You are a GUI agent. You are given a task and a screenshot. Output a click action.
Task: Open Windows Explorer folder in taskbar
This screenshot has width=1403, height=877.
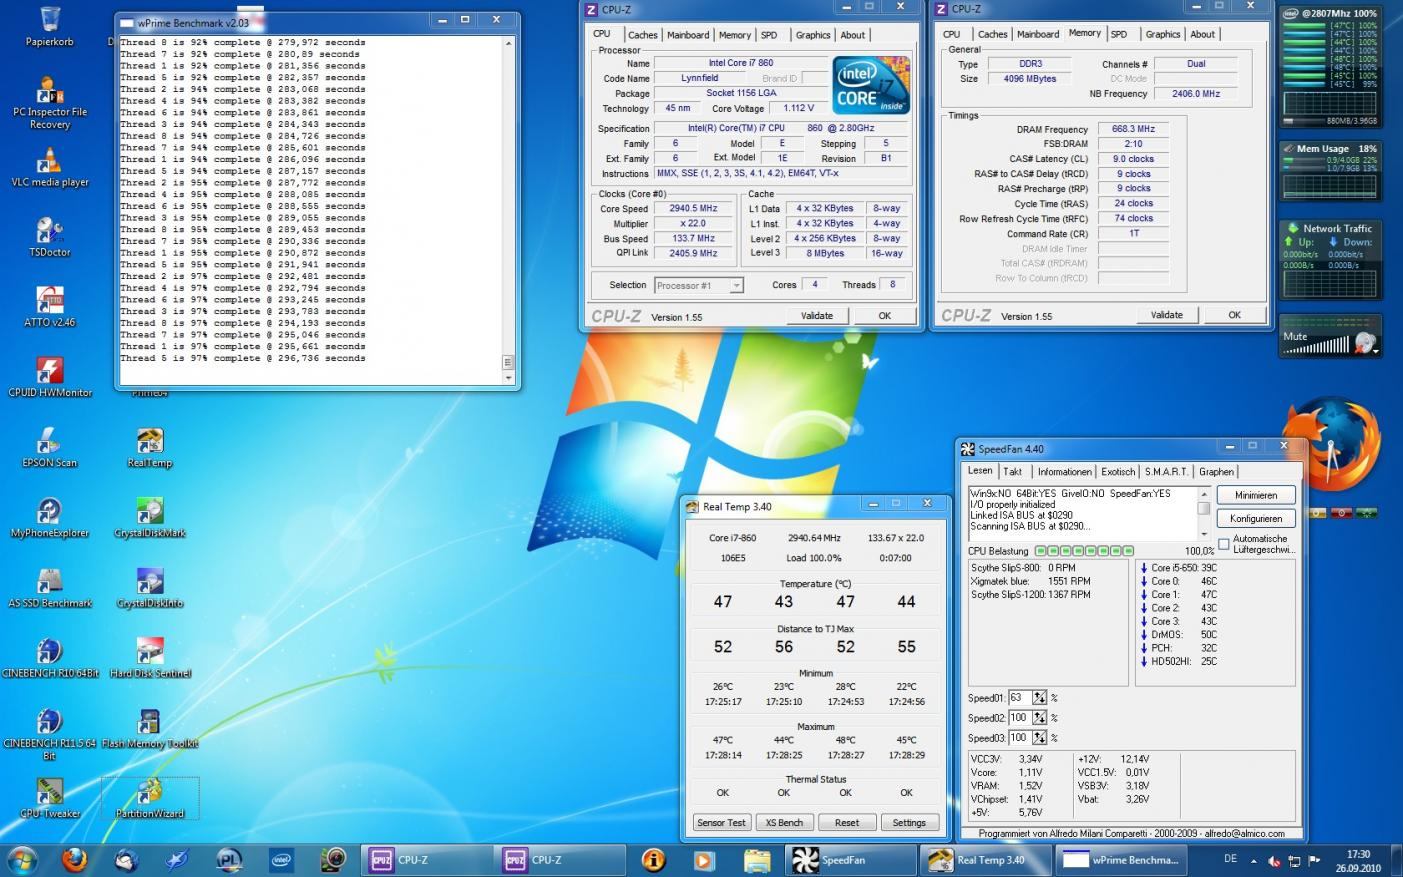757,859
